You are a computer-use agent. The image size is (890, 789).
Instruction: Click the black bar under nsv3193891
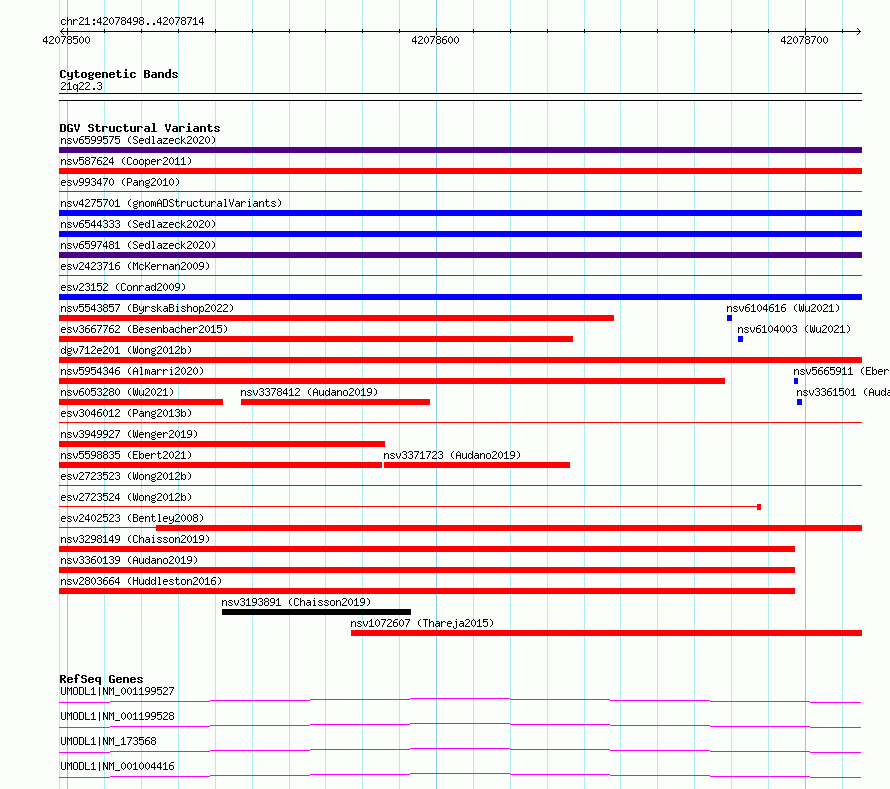pyautogui.click(x=316, y=612)
